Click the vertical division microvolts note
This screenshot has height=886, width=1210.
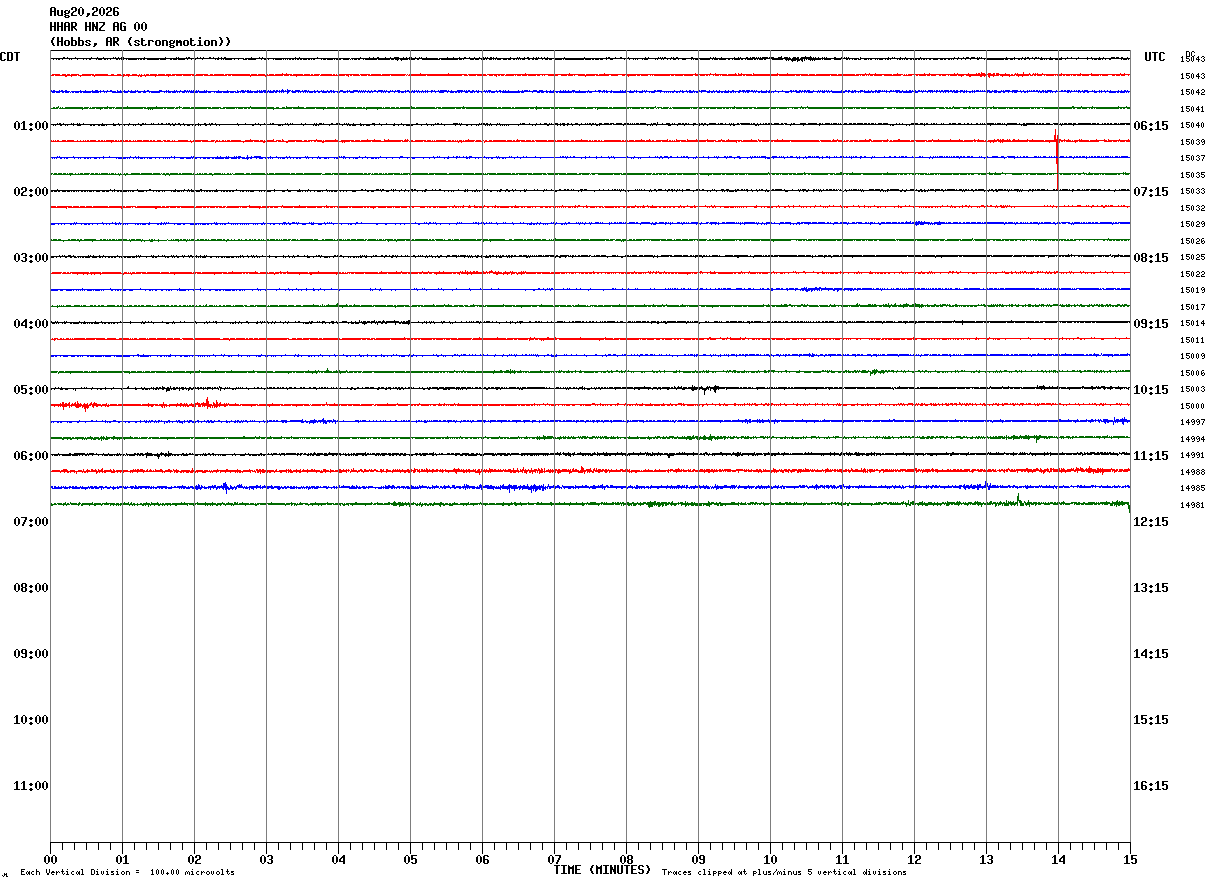[x=127, y=873]
